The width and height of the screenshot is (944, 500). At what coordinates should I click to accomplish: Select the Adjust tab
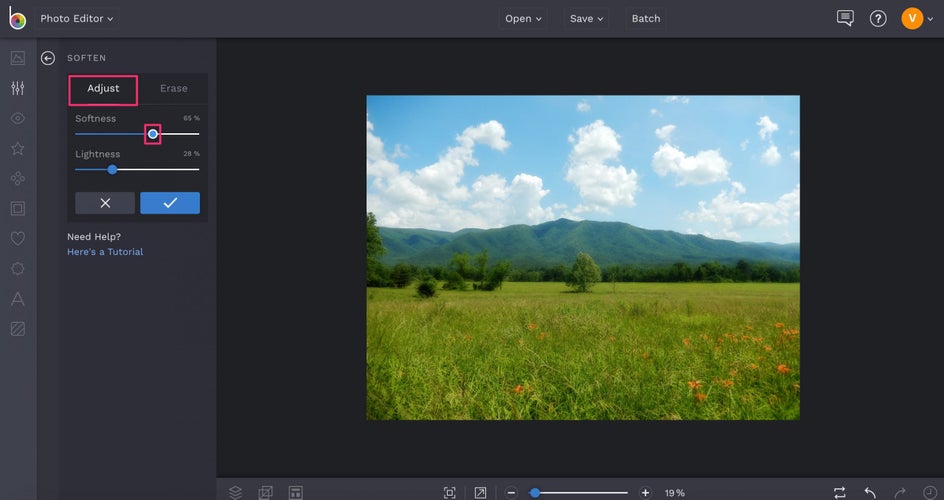tap(103, 88)
